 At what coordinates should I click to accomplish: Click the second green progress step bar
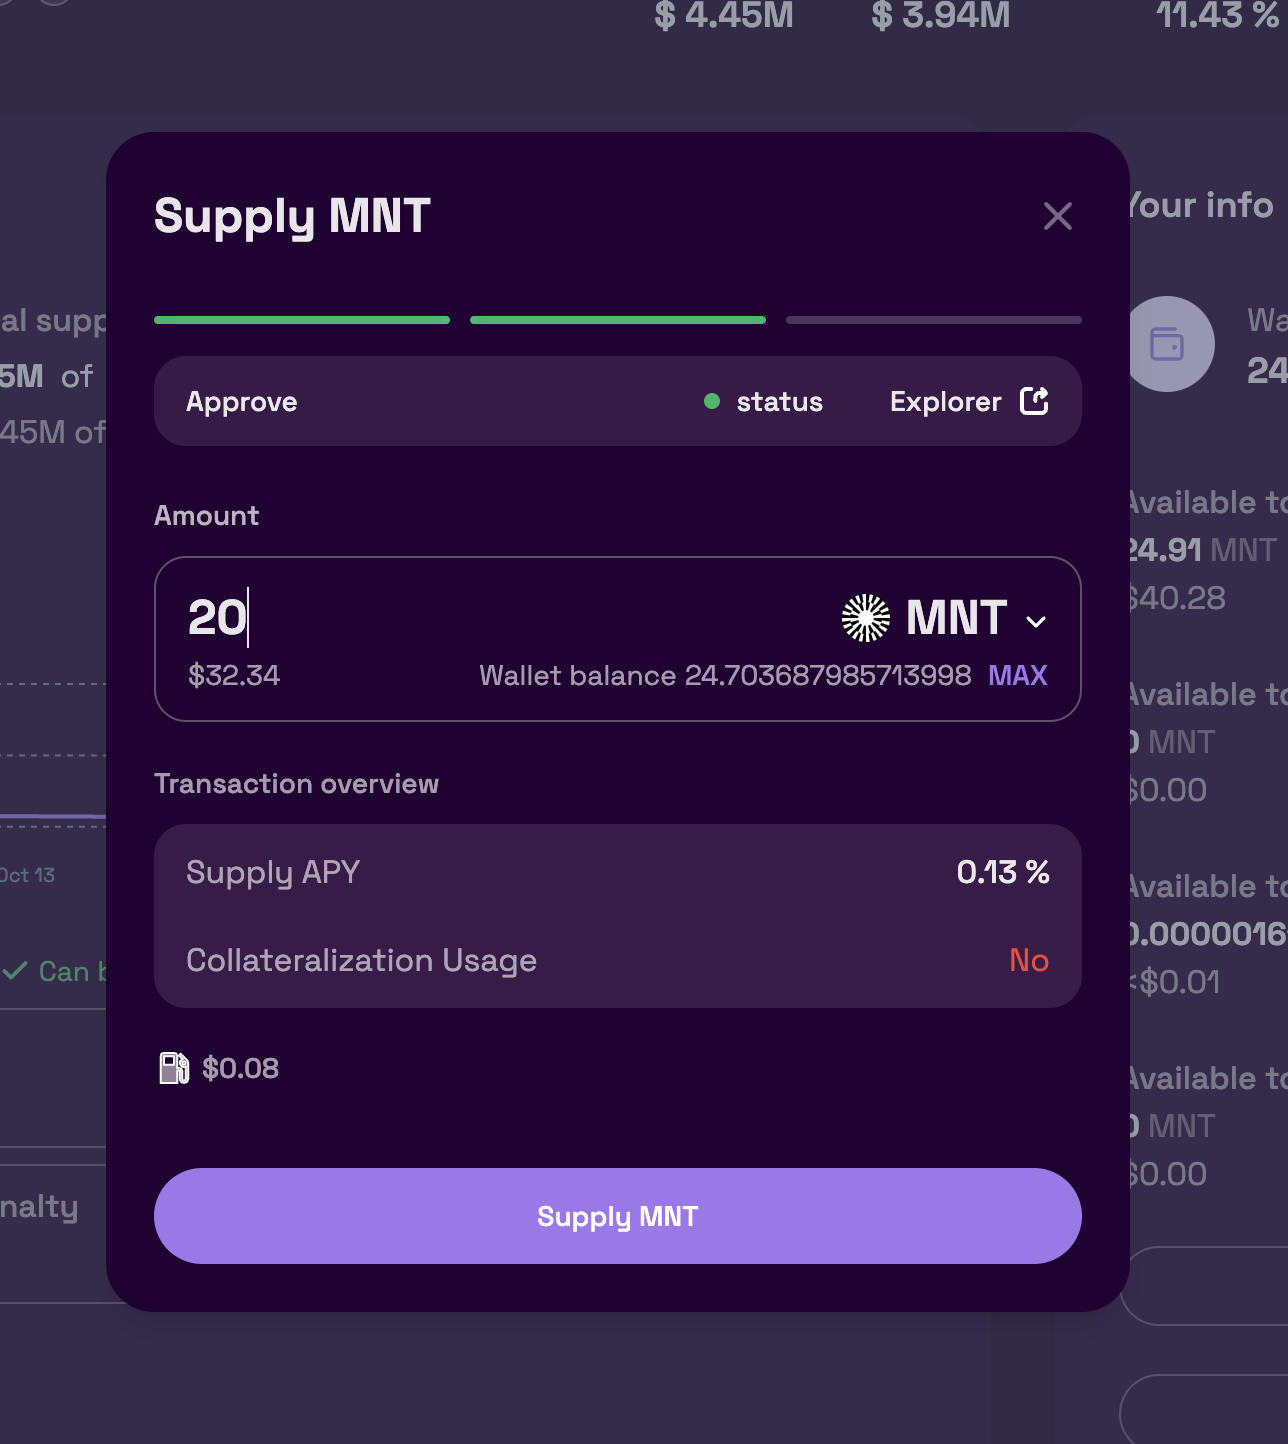click(618, 320)
